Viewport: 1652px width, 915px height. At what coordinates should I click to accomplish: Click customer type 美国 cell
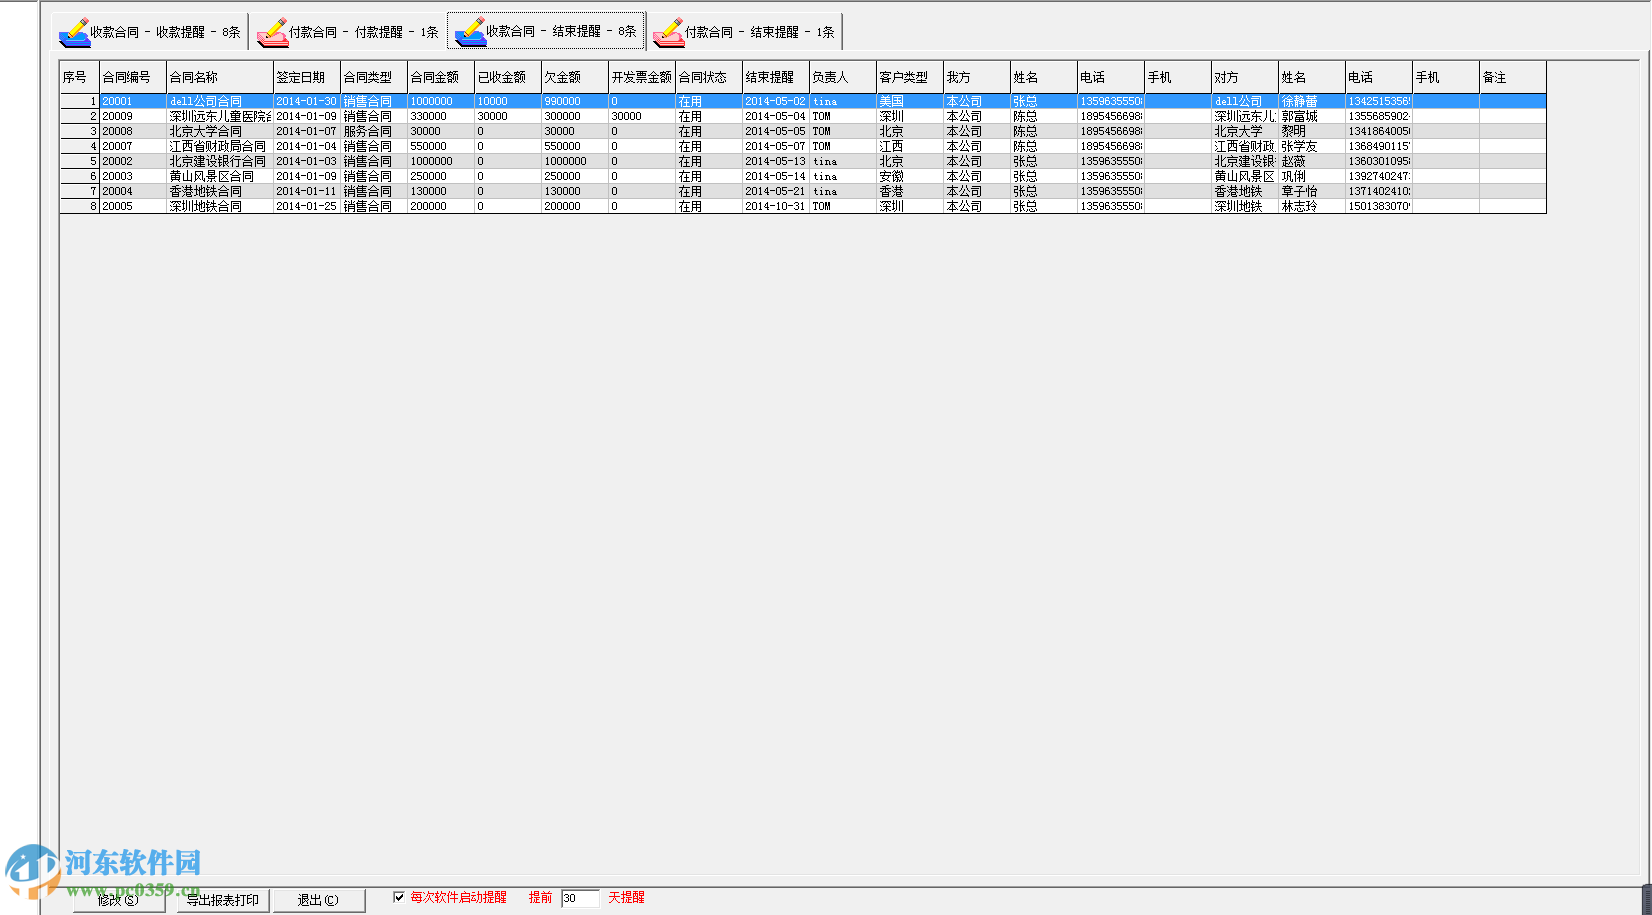910,101
